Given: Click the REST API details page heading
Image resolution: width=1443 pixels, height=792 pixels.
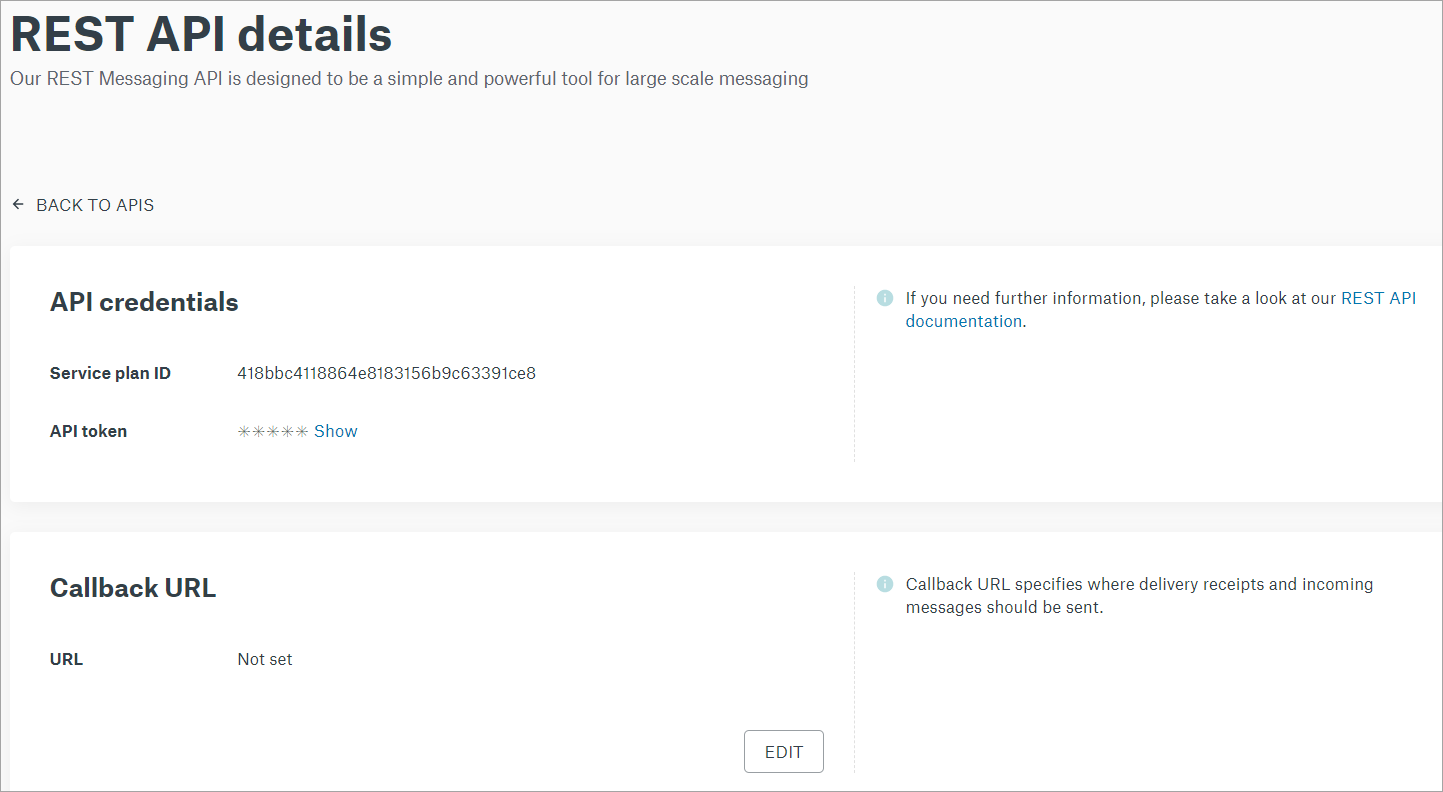Looking at the screenshot, I should coord(201,34).
